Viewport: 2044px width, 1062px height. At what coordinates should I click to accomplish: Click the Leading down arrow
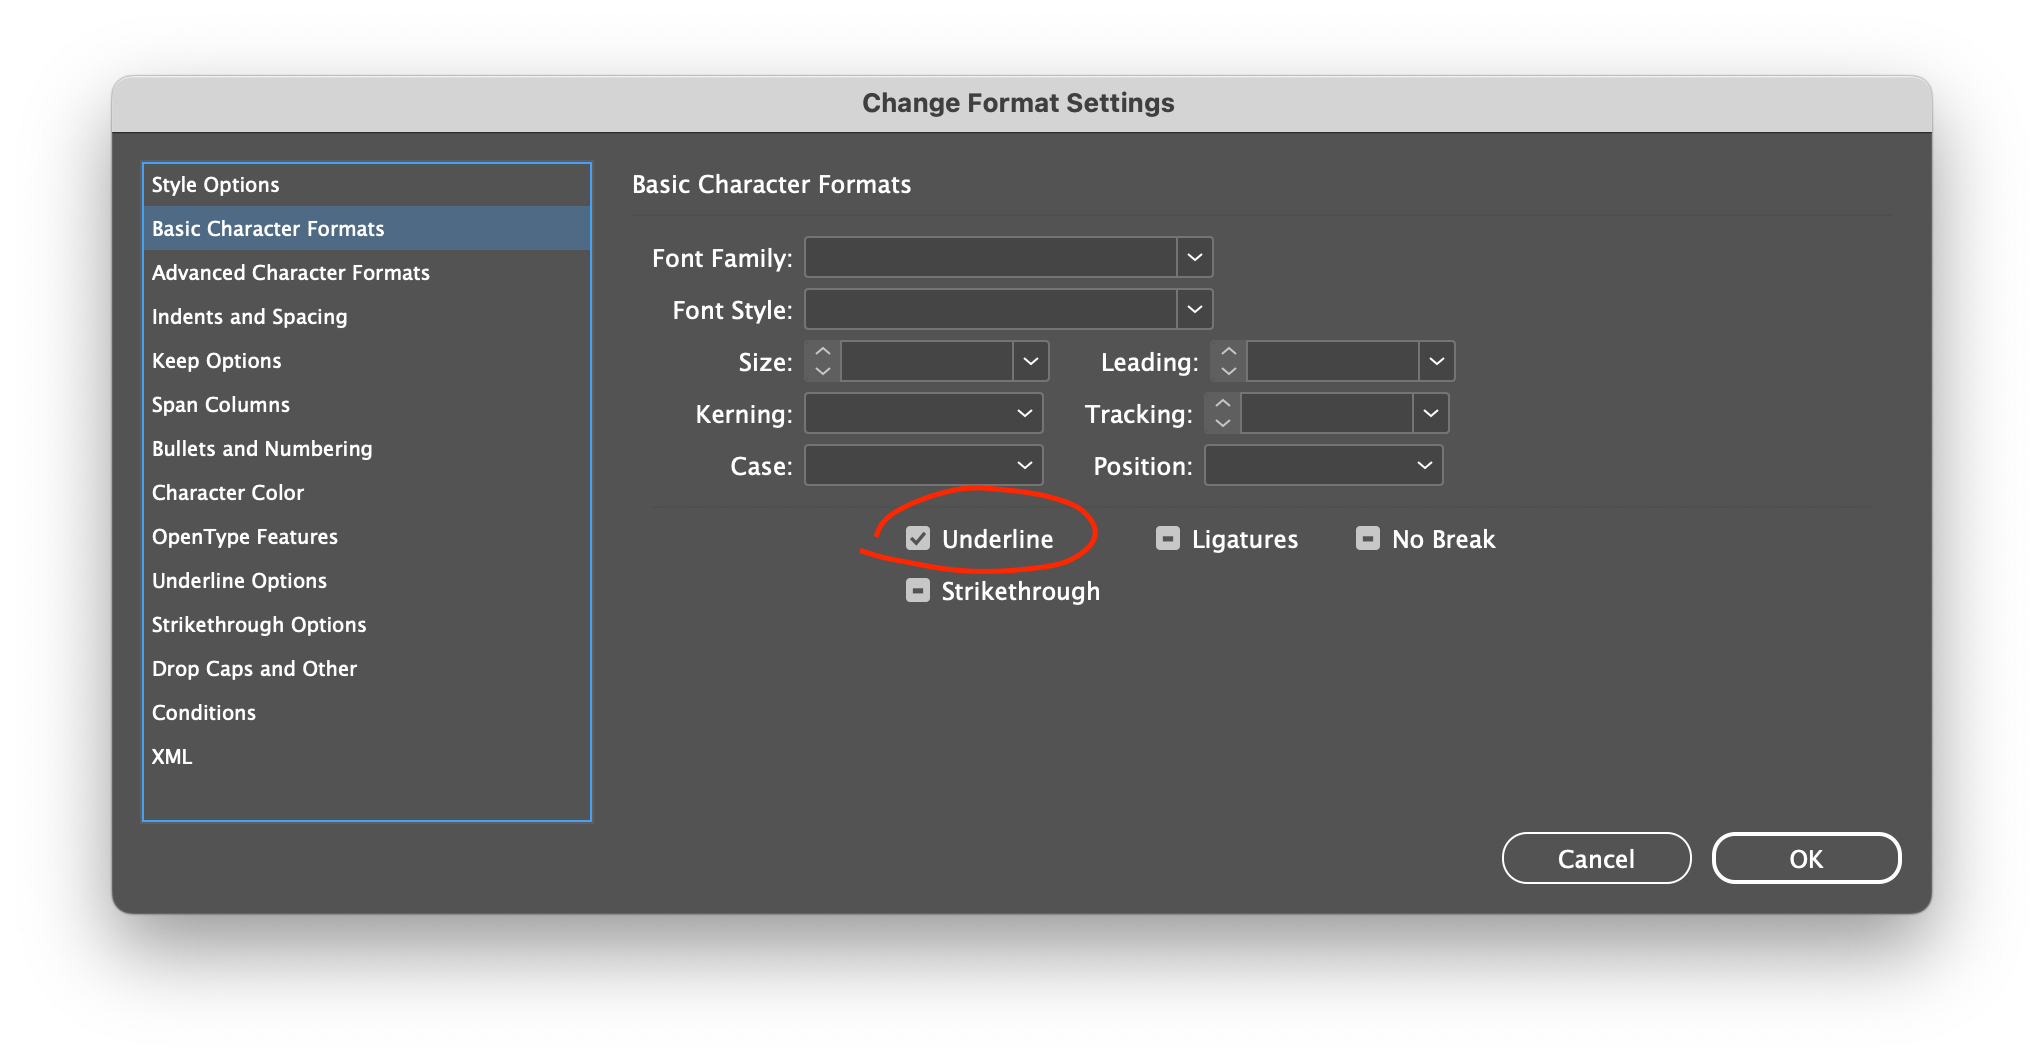pos(1229,371)
